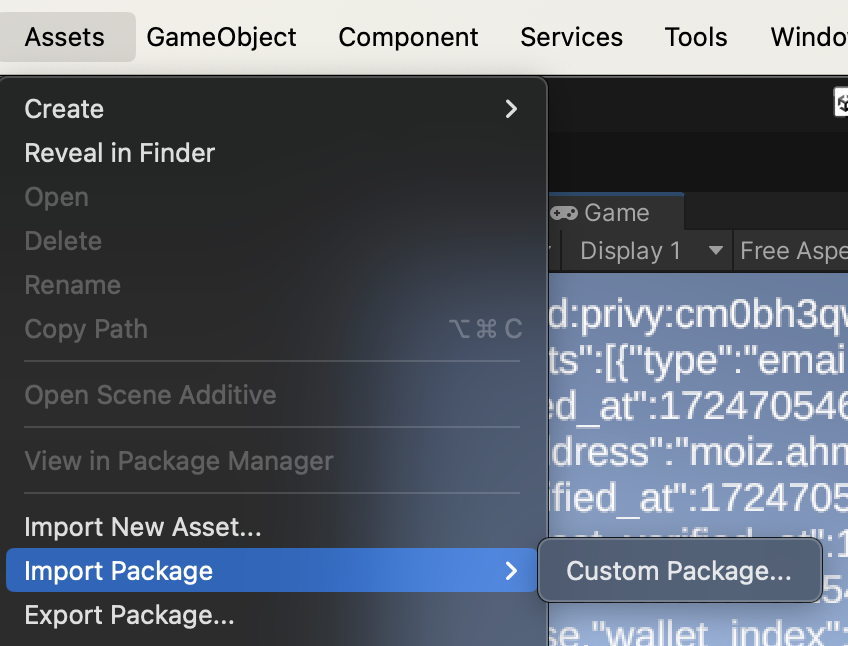Choose Reveal in Finder
The image size is (848, 646).
click(x=271, y=153)
